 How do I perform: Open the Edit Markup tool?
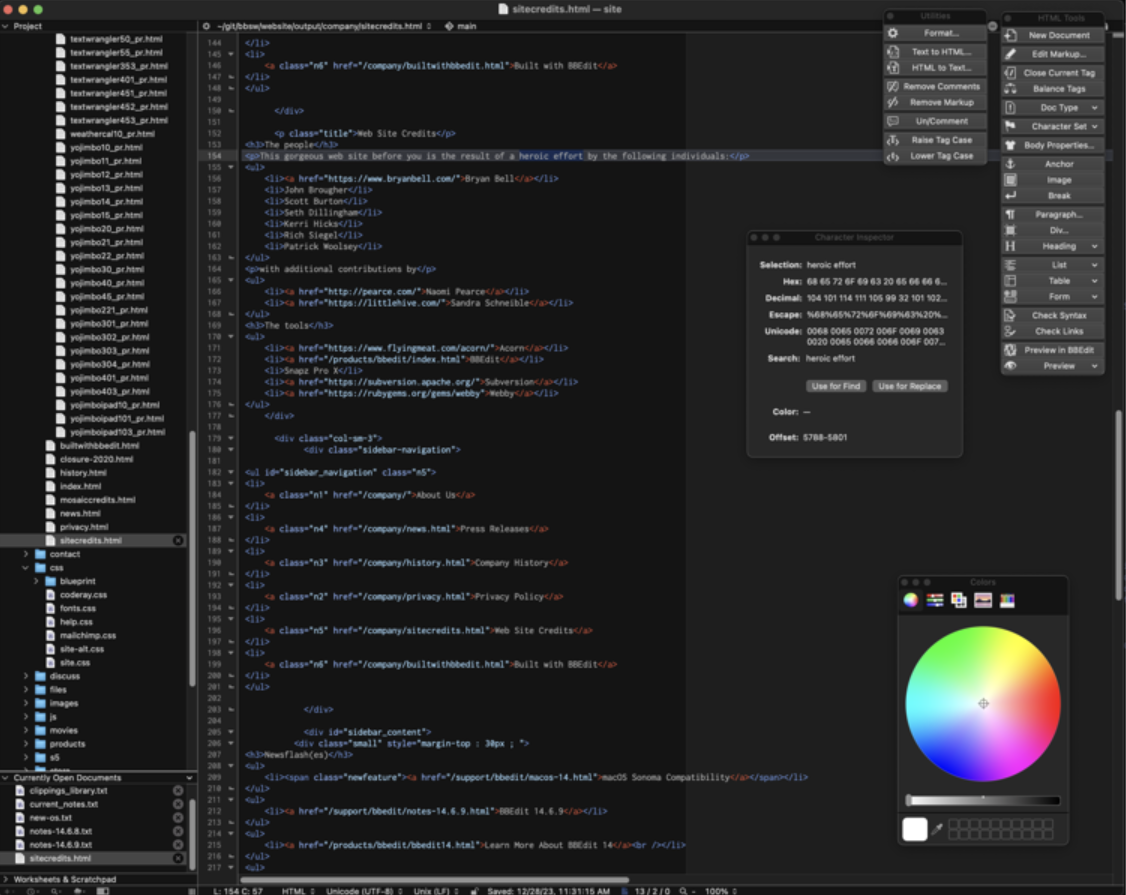1055,54
